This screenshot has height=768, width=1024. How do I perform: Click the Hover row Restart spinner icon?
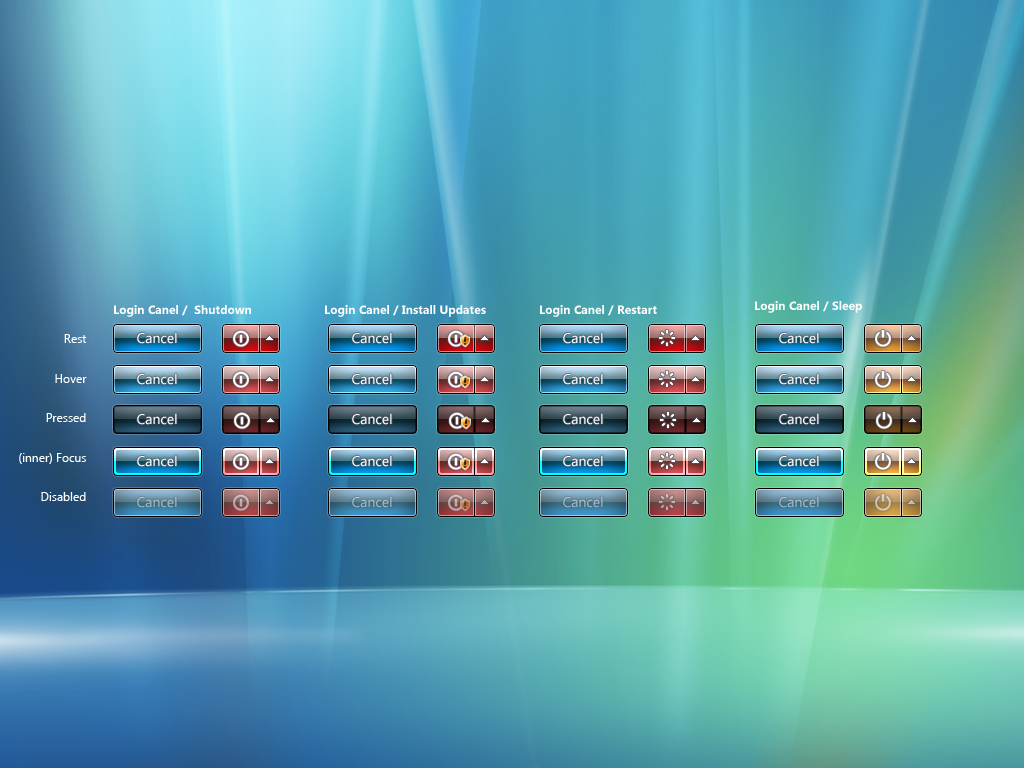(667, 379)
